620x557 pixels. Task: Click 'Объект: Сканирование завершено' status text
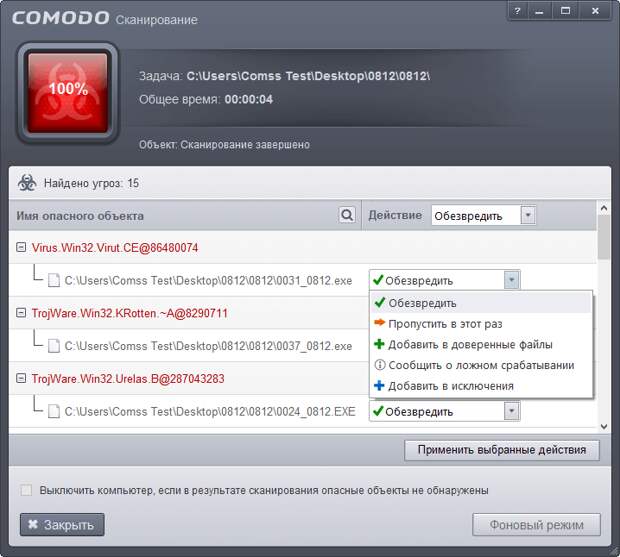click(224, 145)
